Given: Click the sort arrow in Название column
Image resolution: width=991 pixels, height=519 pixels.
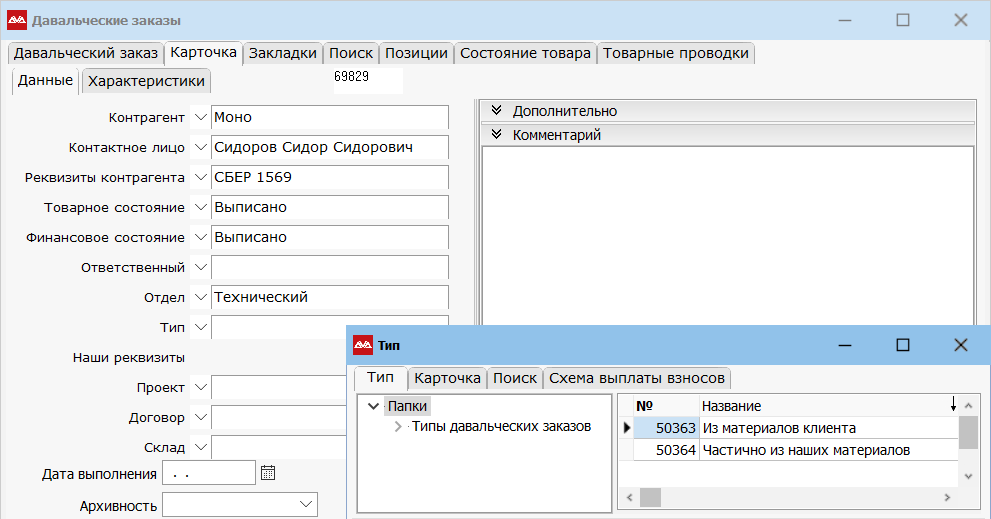Looking at the screenshot, I should click(x=952, y=405).
